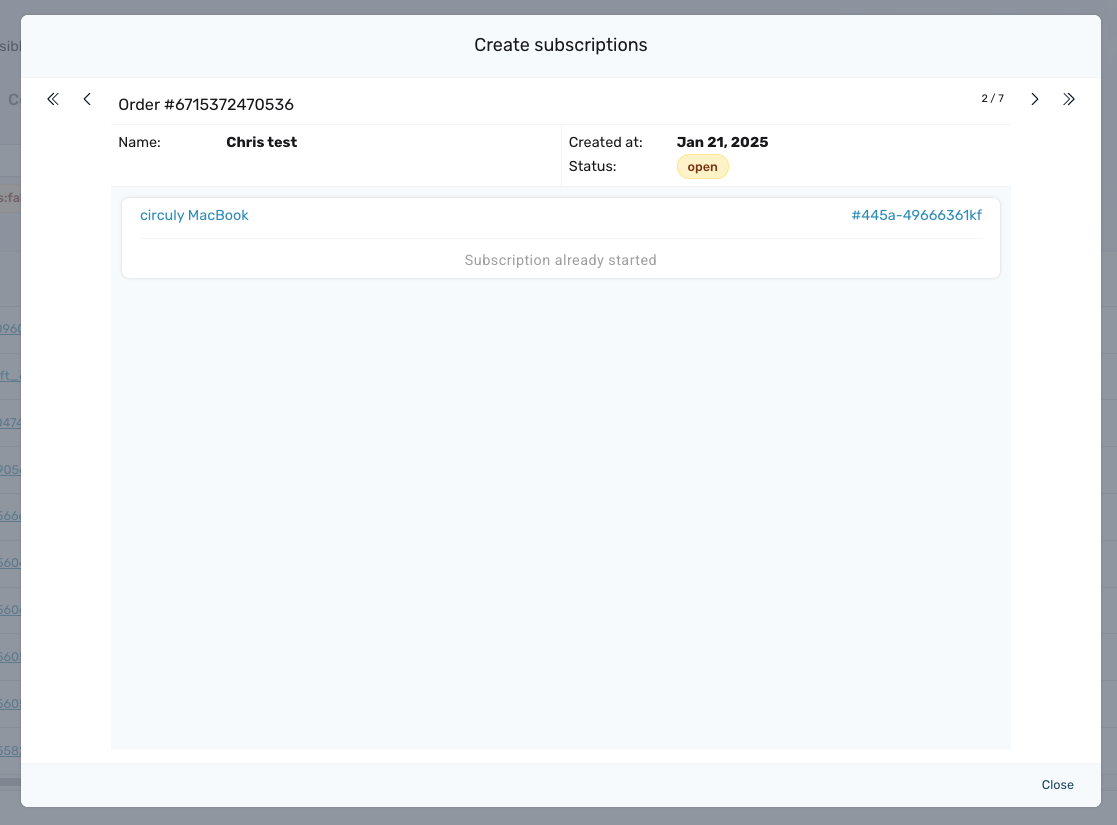
Task: Click the open status badge
Action: [x=702, y=167]
